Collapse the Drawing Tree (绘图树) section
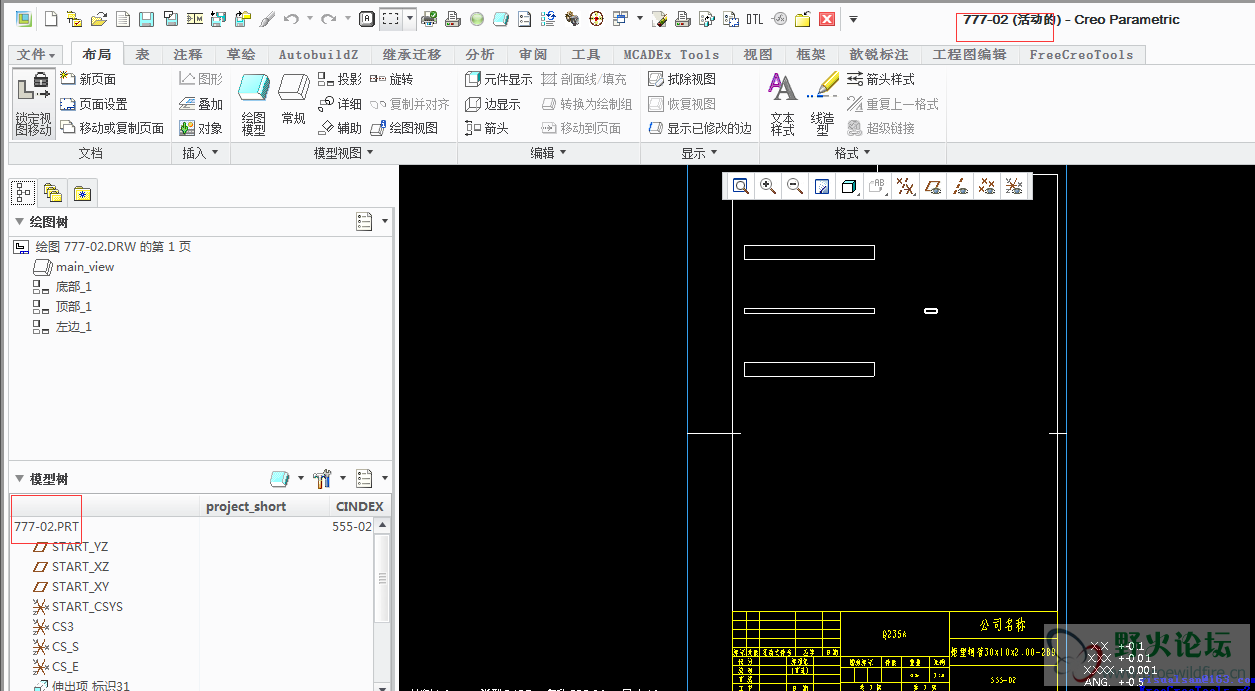Screen dimensions: 1255x691 point(18,222)
